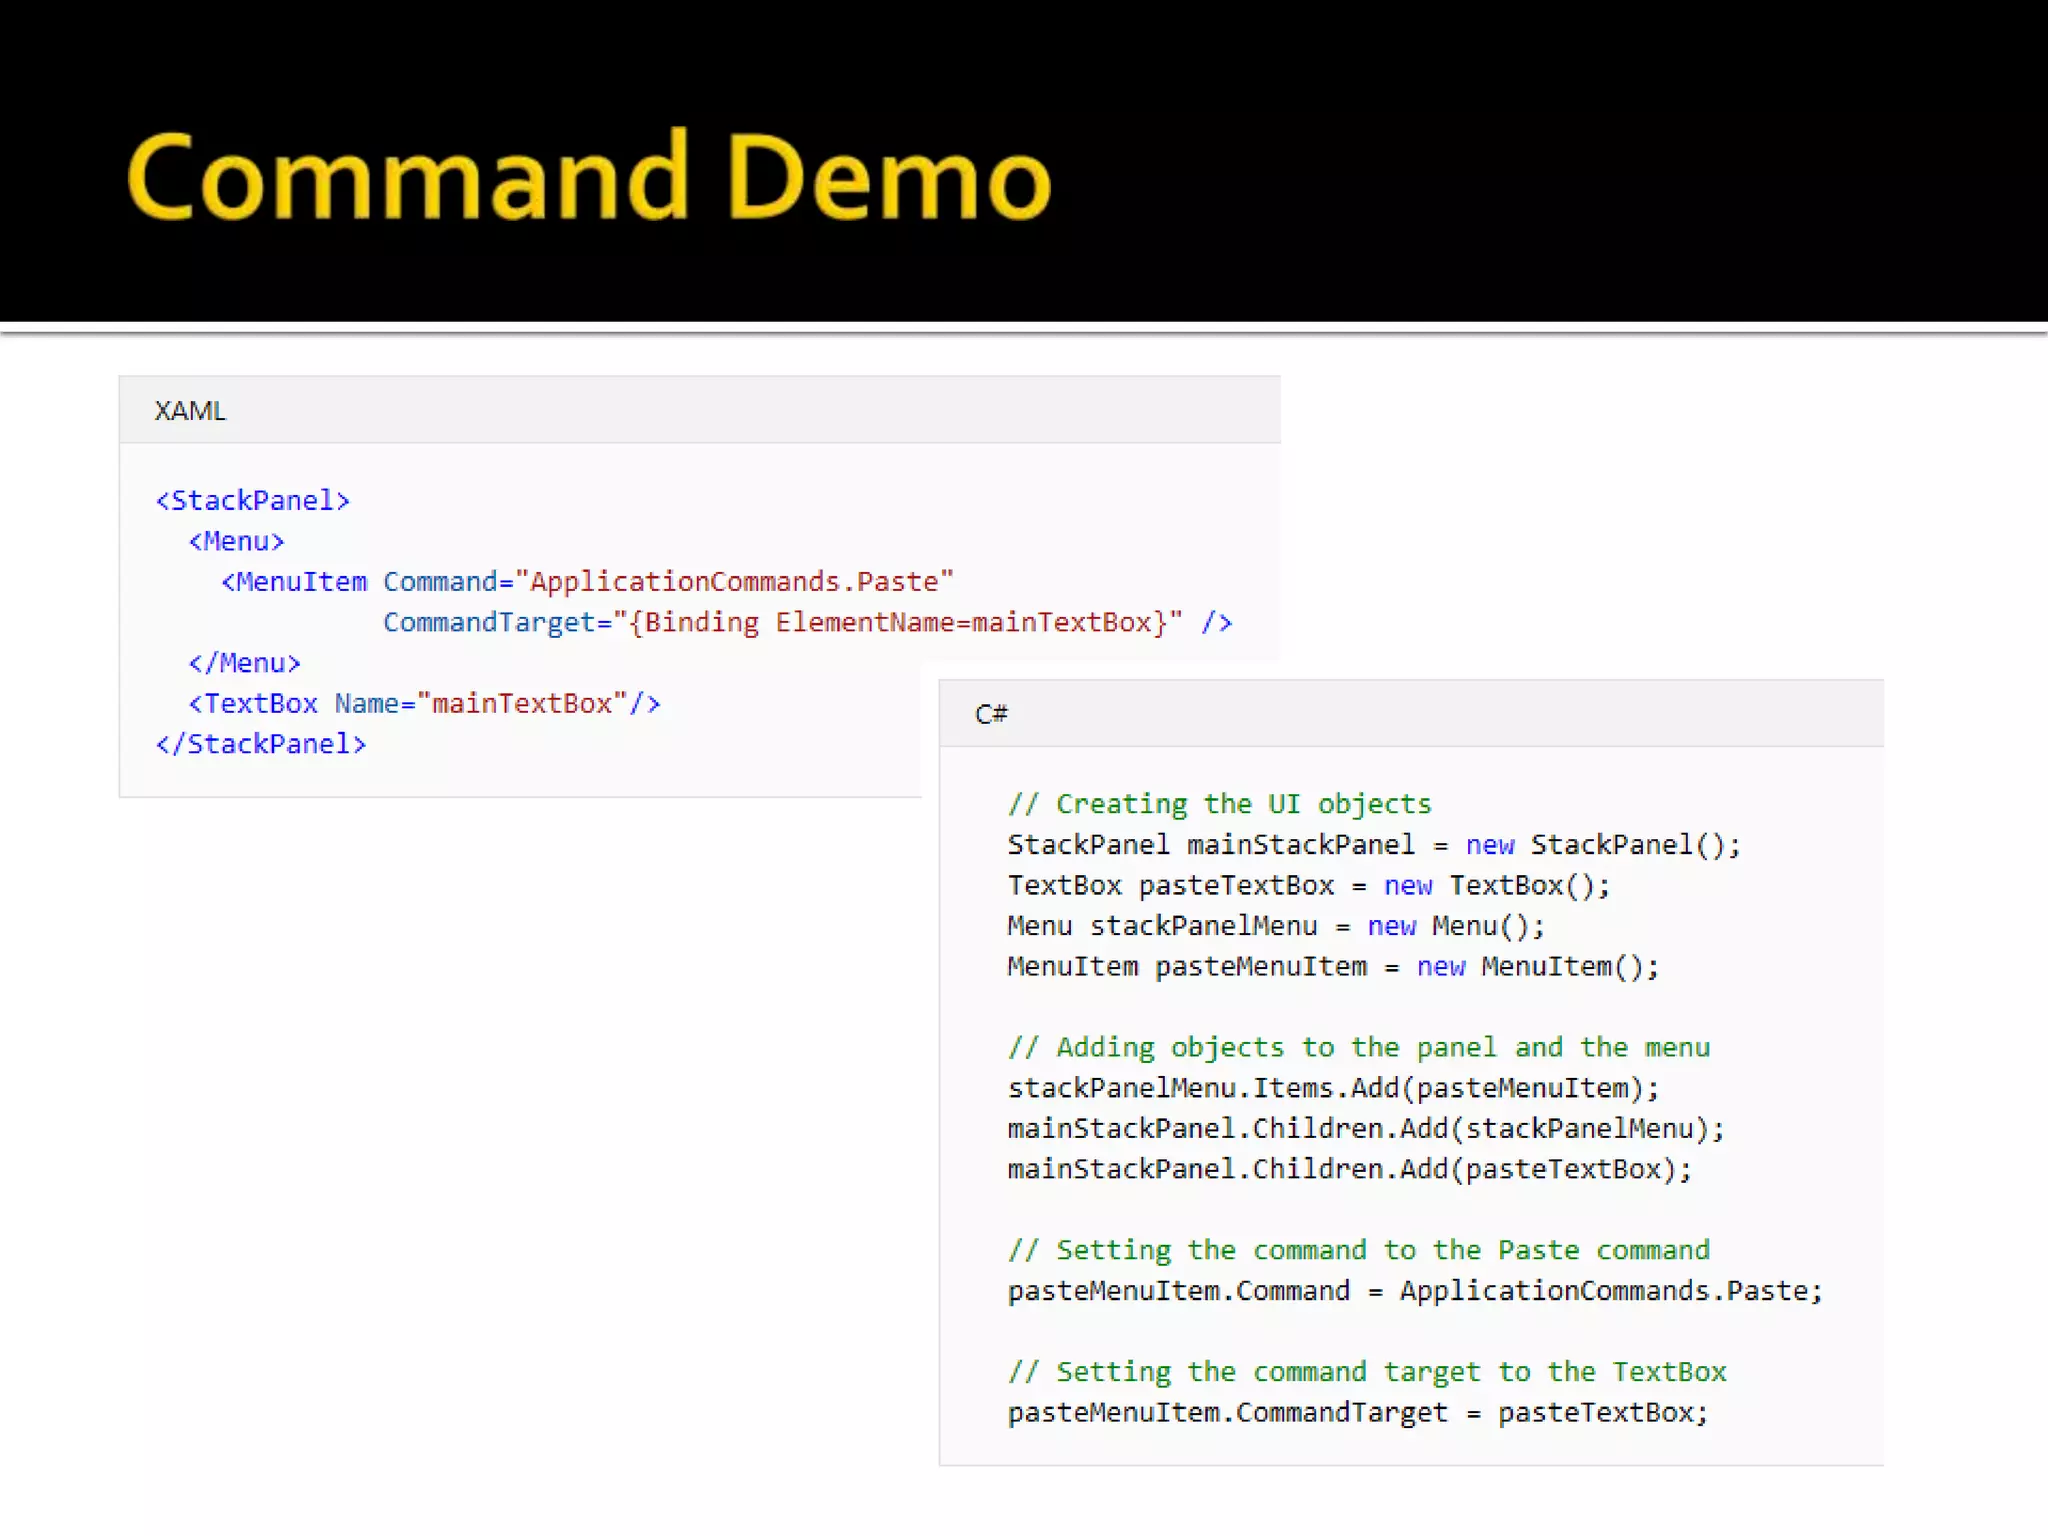Click the XAML code block header

[190, 411]
